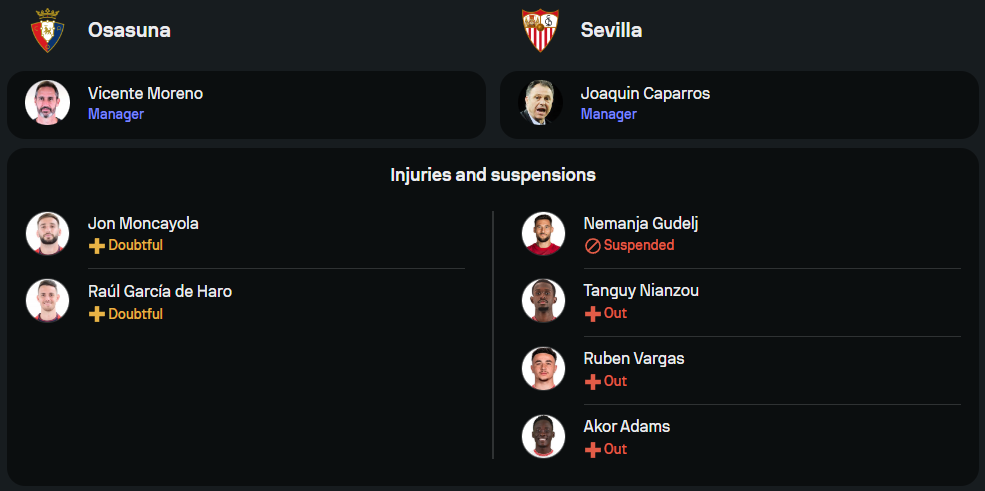Click the suspended icon under Gudelj
The width and height of the screenshot is (985, 491).
(592, 246)
